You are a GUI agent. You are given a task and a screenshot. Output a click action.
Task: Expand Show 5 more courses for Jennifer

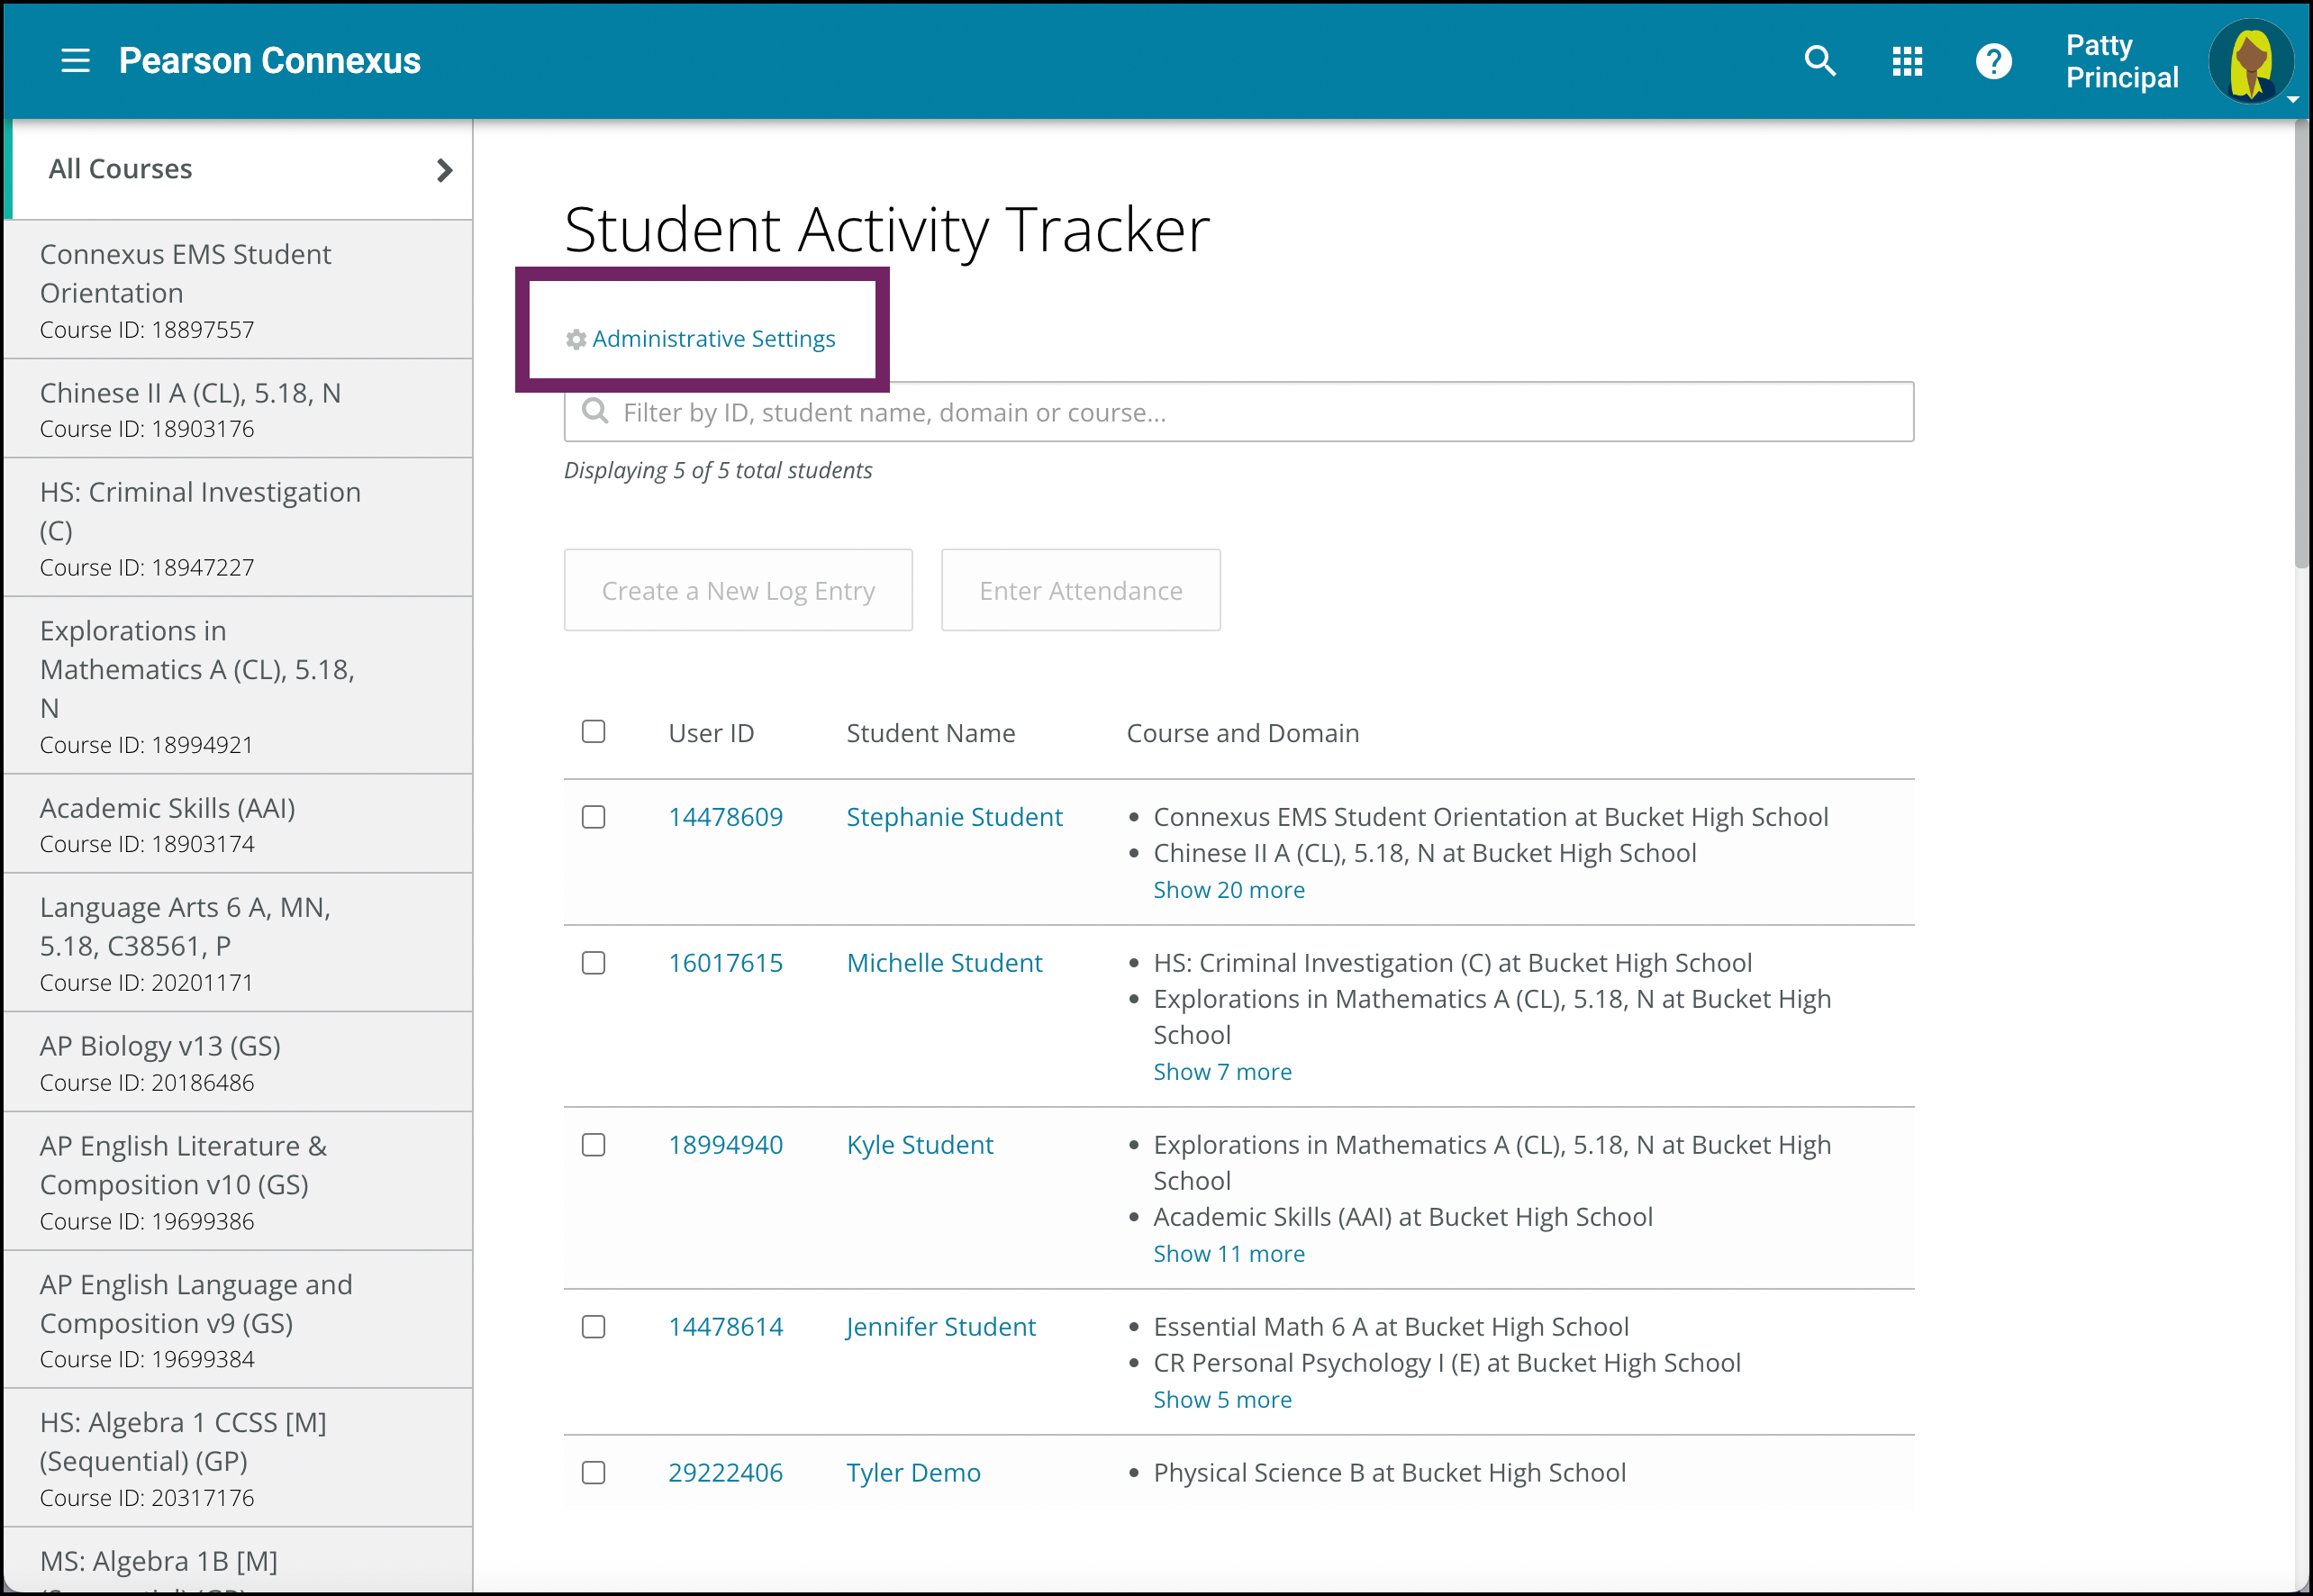pos(1222,1399)
